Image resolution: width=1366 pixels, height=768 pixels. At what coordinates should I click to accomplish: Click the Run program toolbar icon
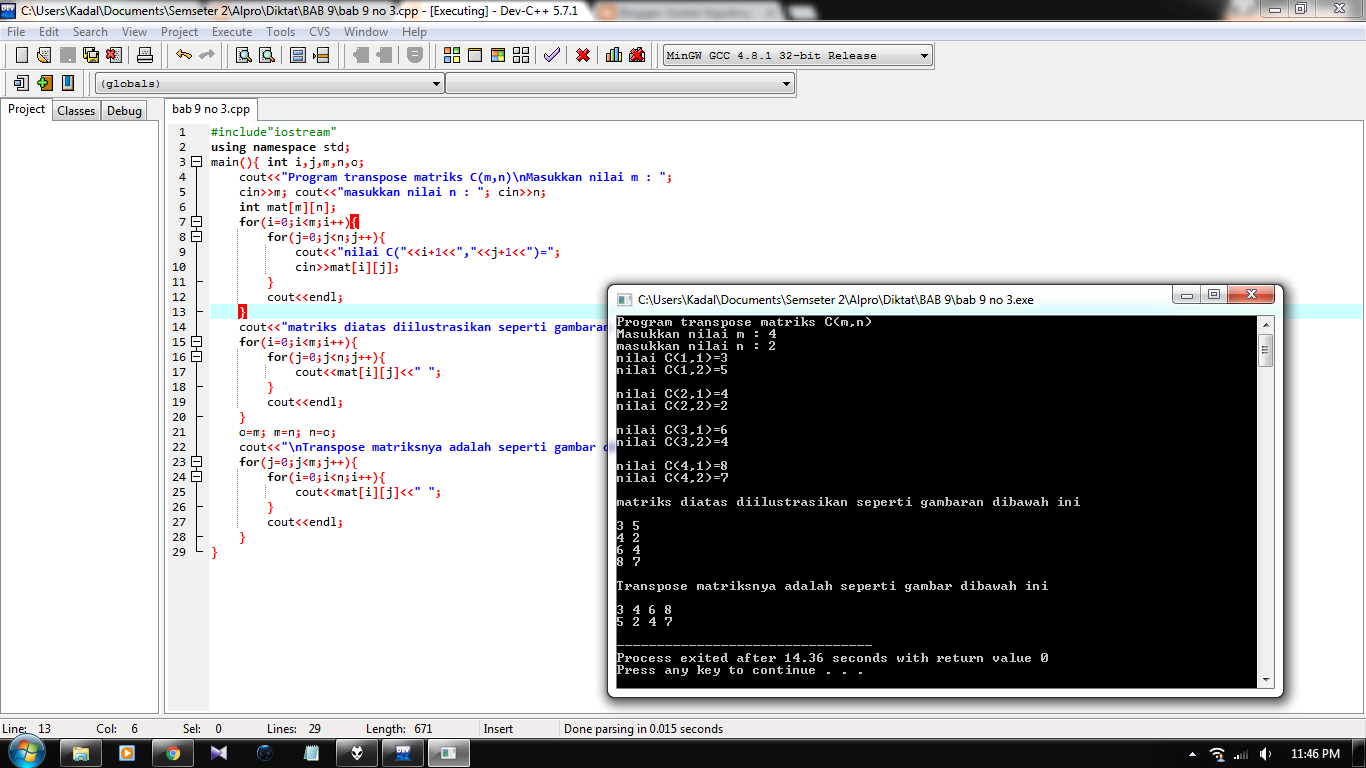tap(475, 55)
